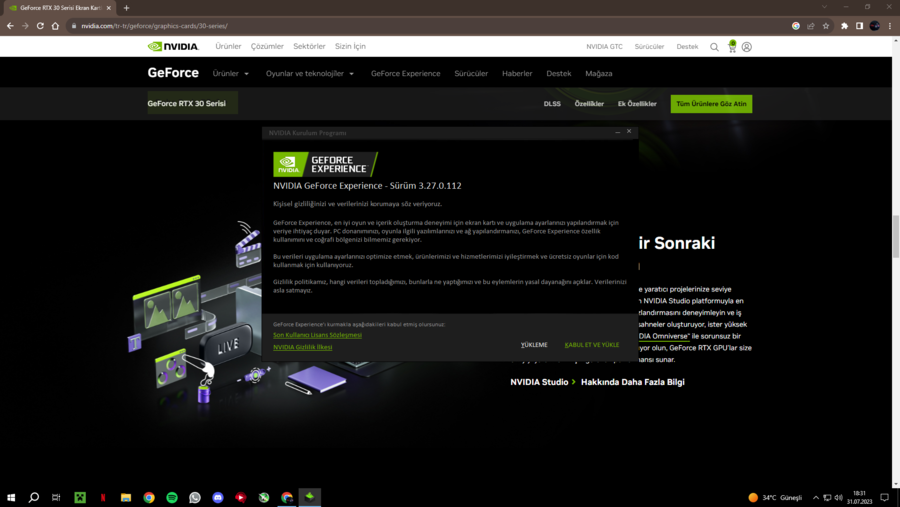Open Son Kullanıcı Lisans Sözleşmesi link
Screen dimensions: 900x507
317,335
